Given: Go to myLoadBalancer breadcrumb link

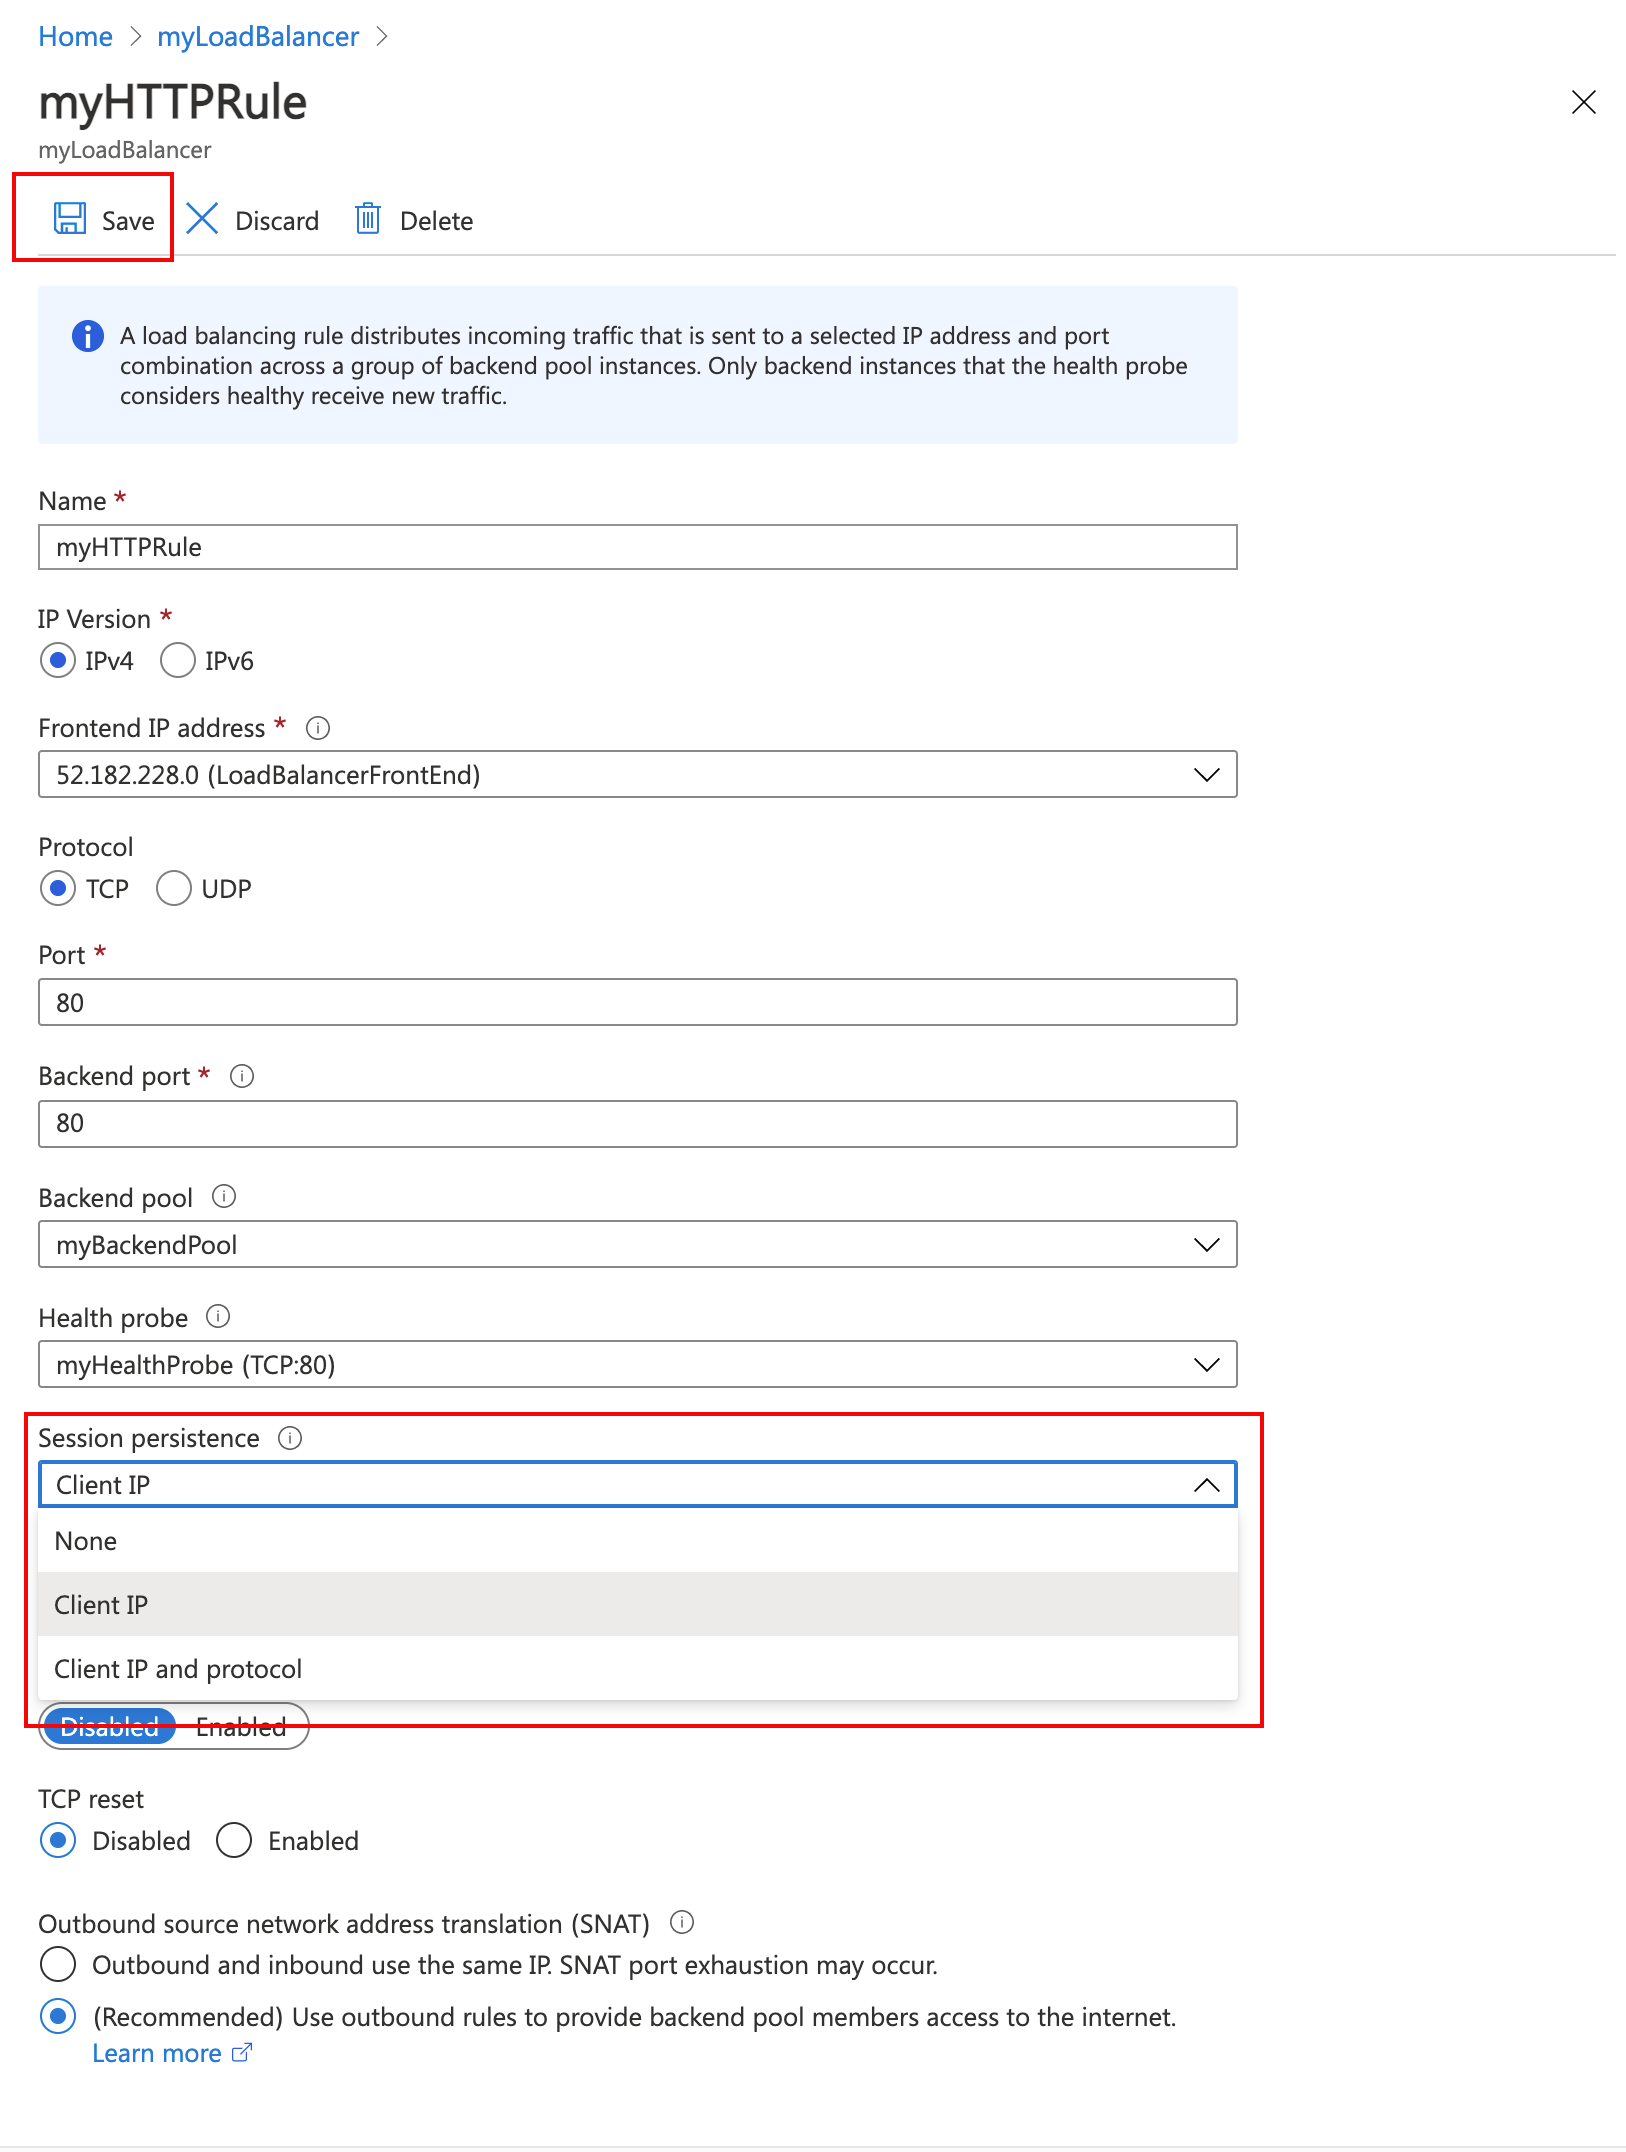Looking at the screenshot, I should (258, 37).
